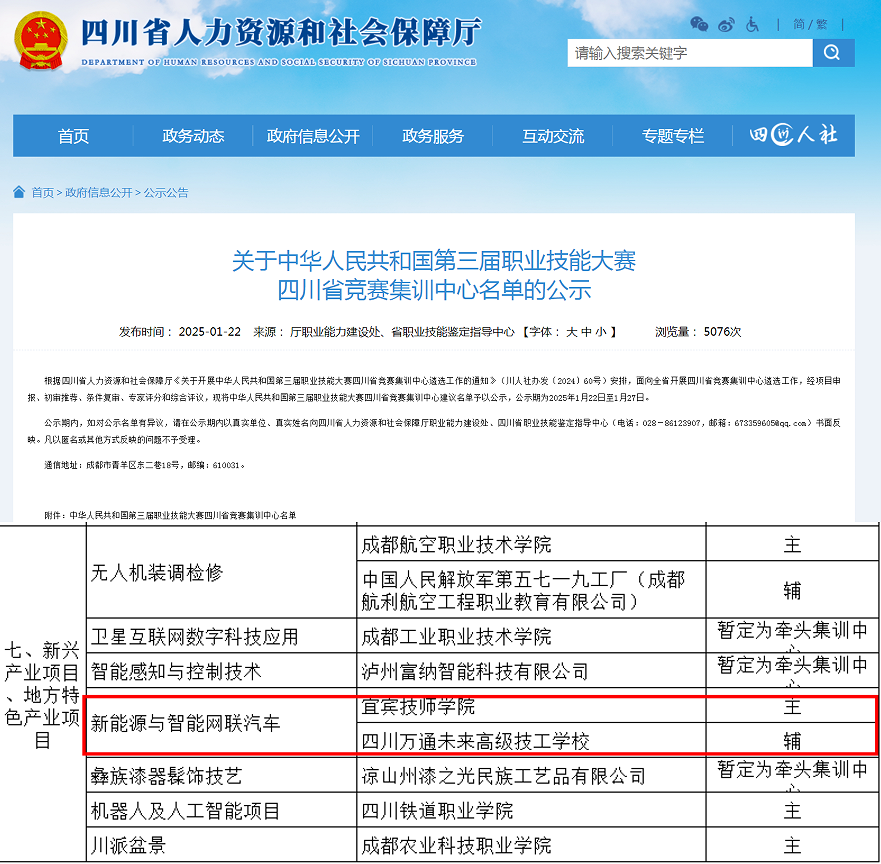Screen dimensions: 881x864
Task: Open the 政务动态 menu
Action: 193,136
